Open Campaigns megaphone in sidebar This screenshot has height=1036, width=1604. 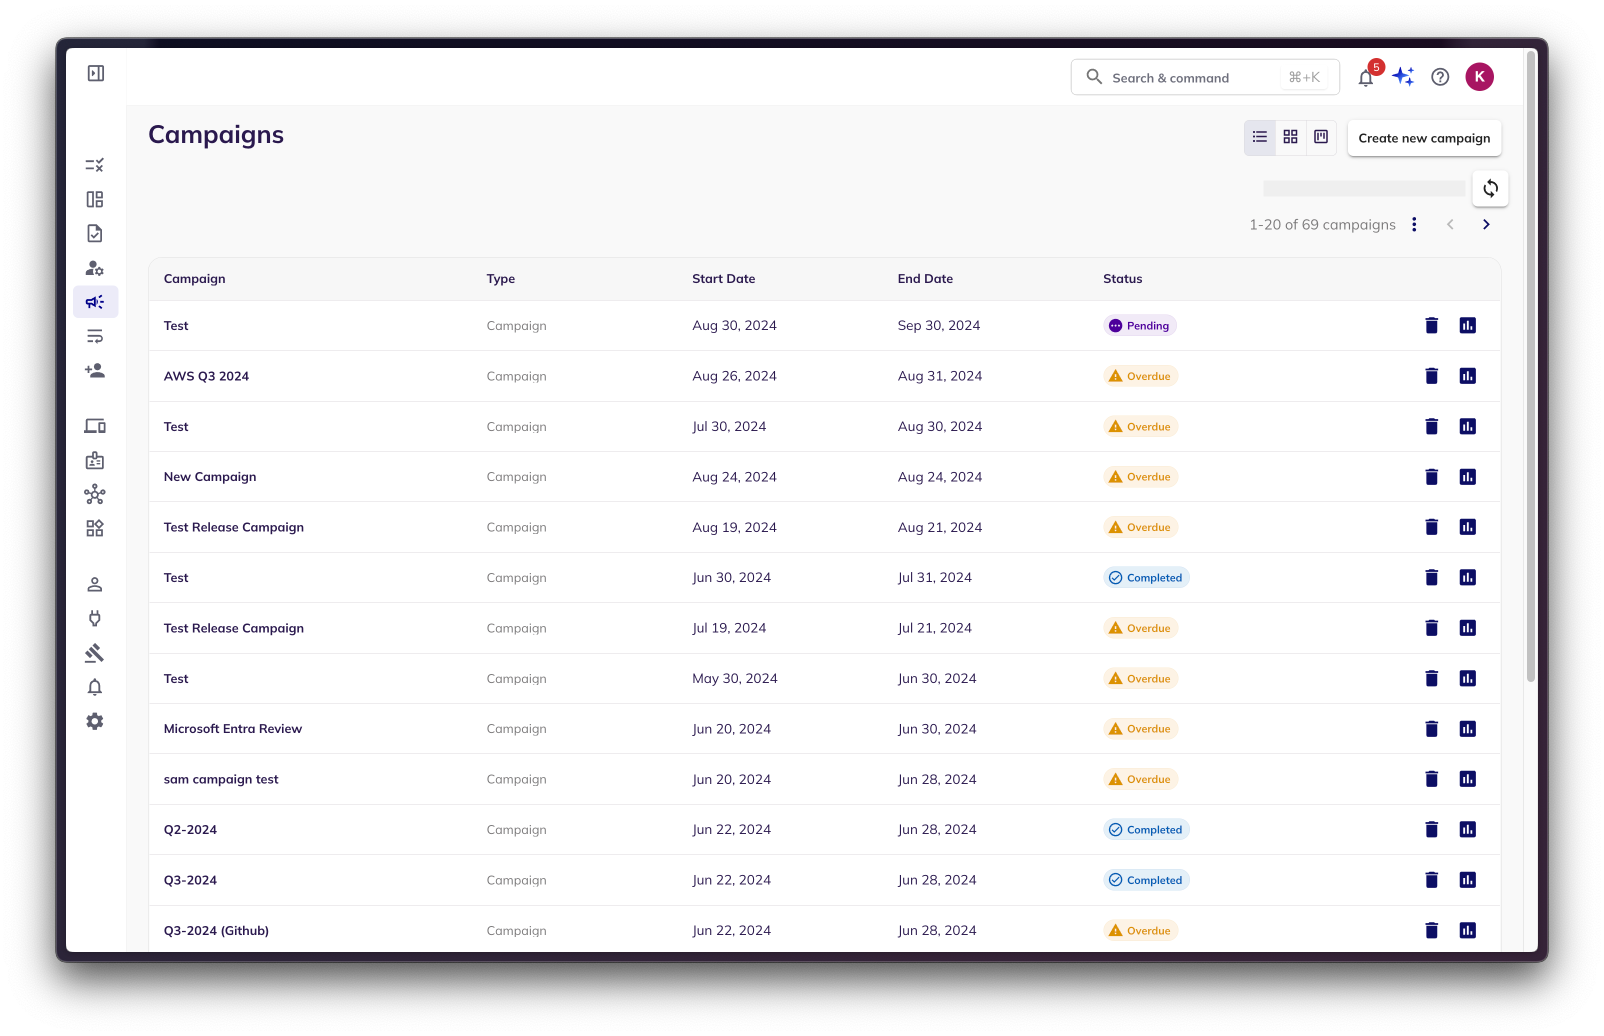[95, 302]
